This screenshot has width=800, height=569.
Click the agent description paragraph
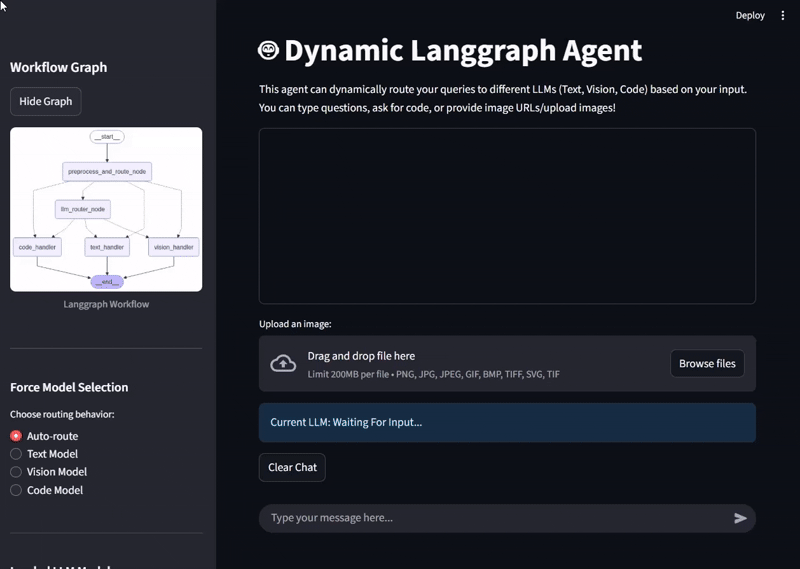tap(503, 98)
